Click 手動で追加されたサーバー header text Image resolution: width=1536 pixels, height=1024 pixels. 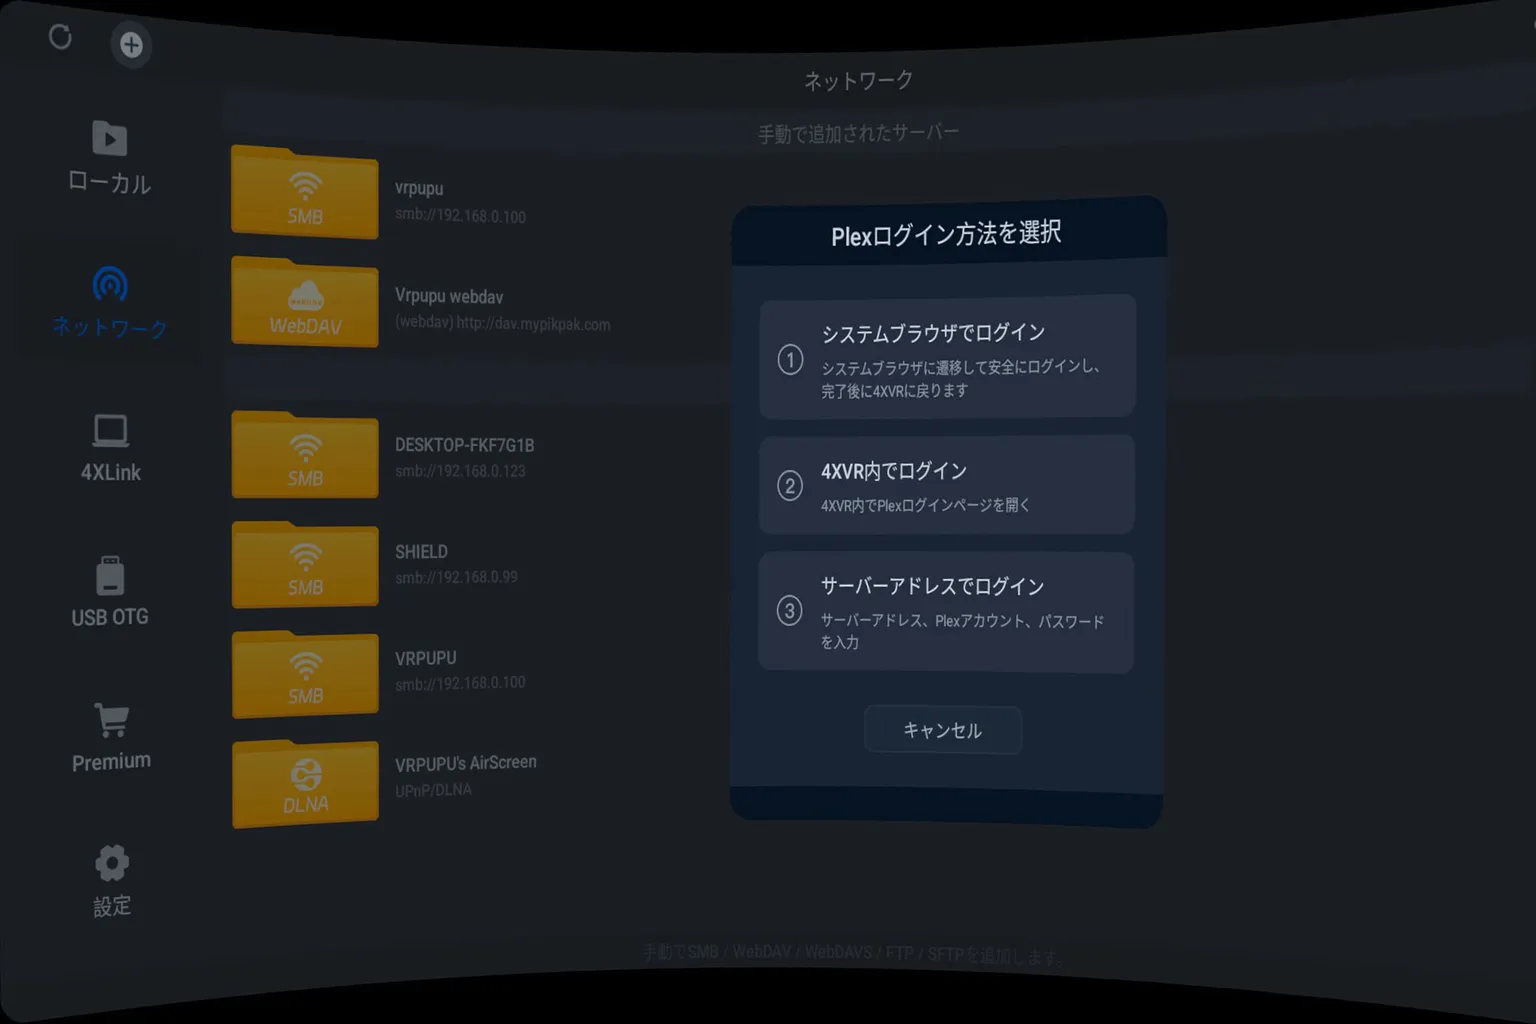click(858, 133)
